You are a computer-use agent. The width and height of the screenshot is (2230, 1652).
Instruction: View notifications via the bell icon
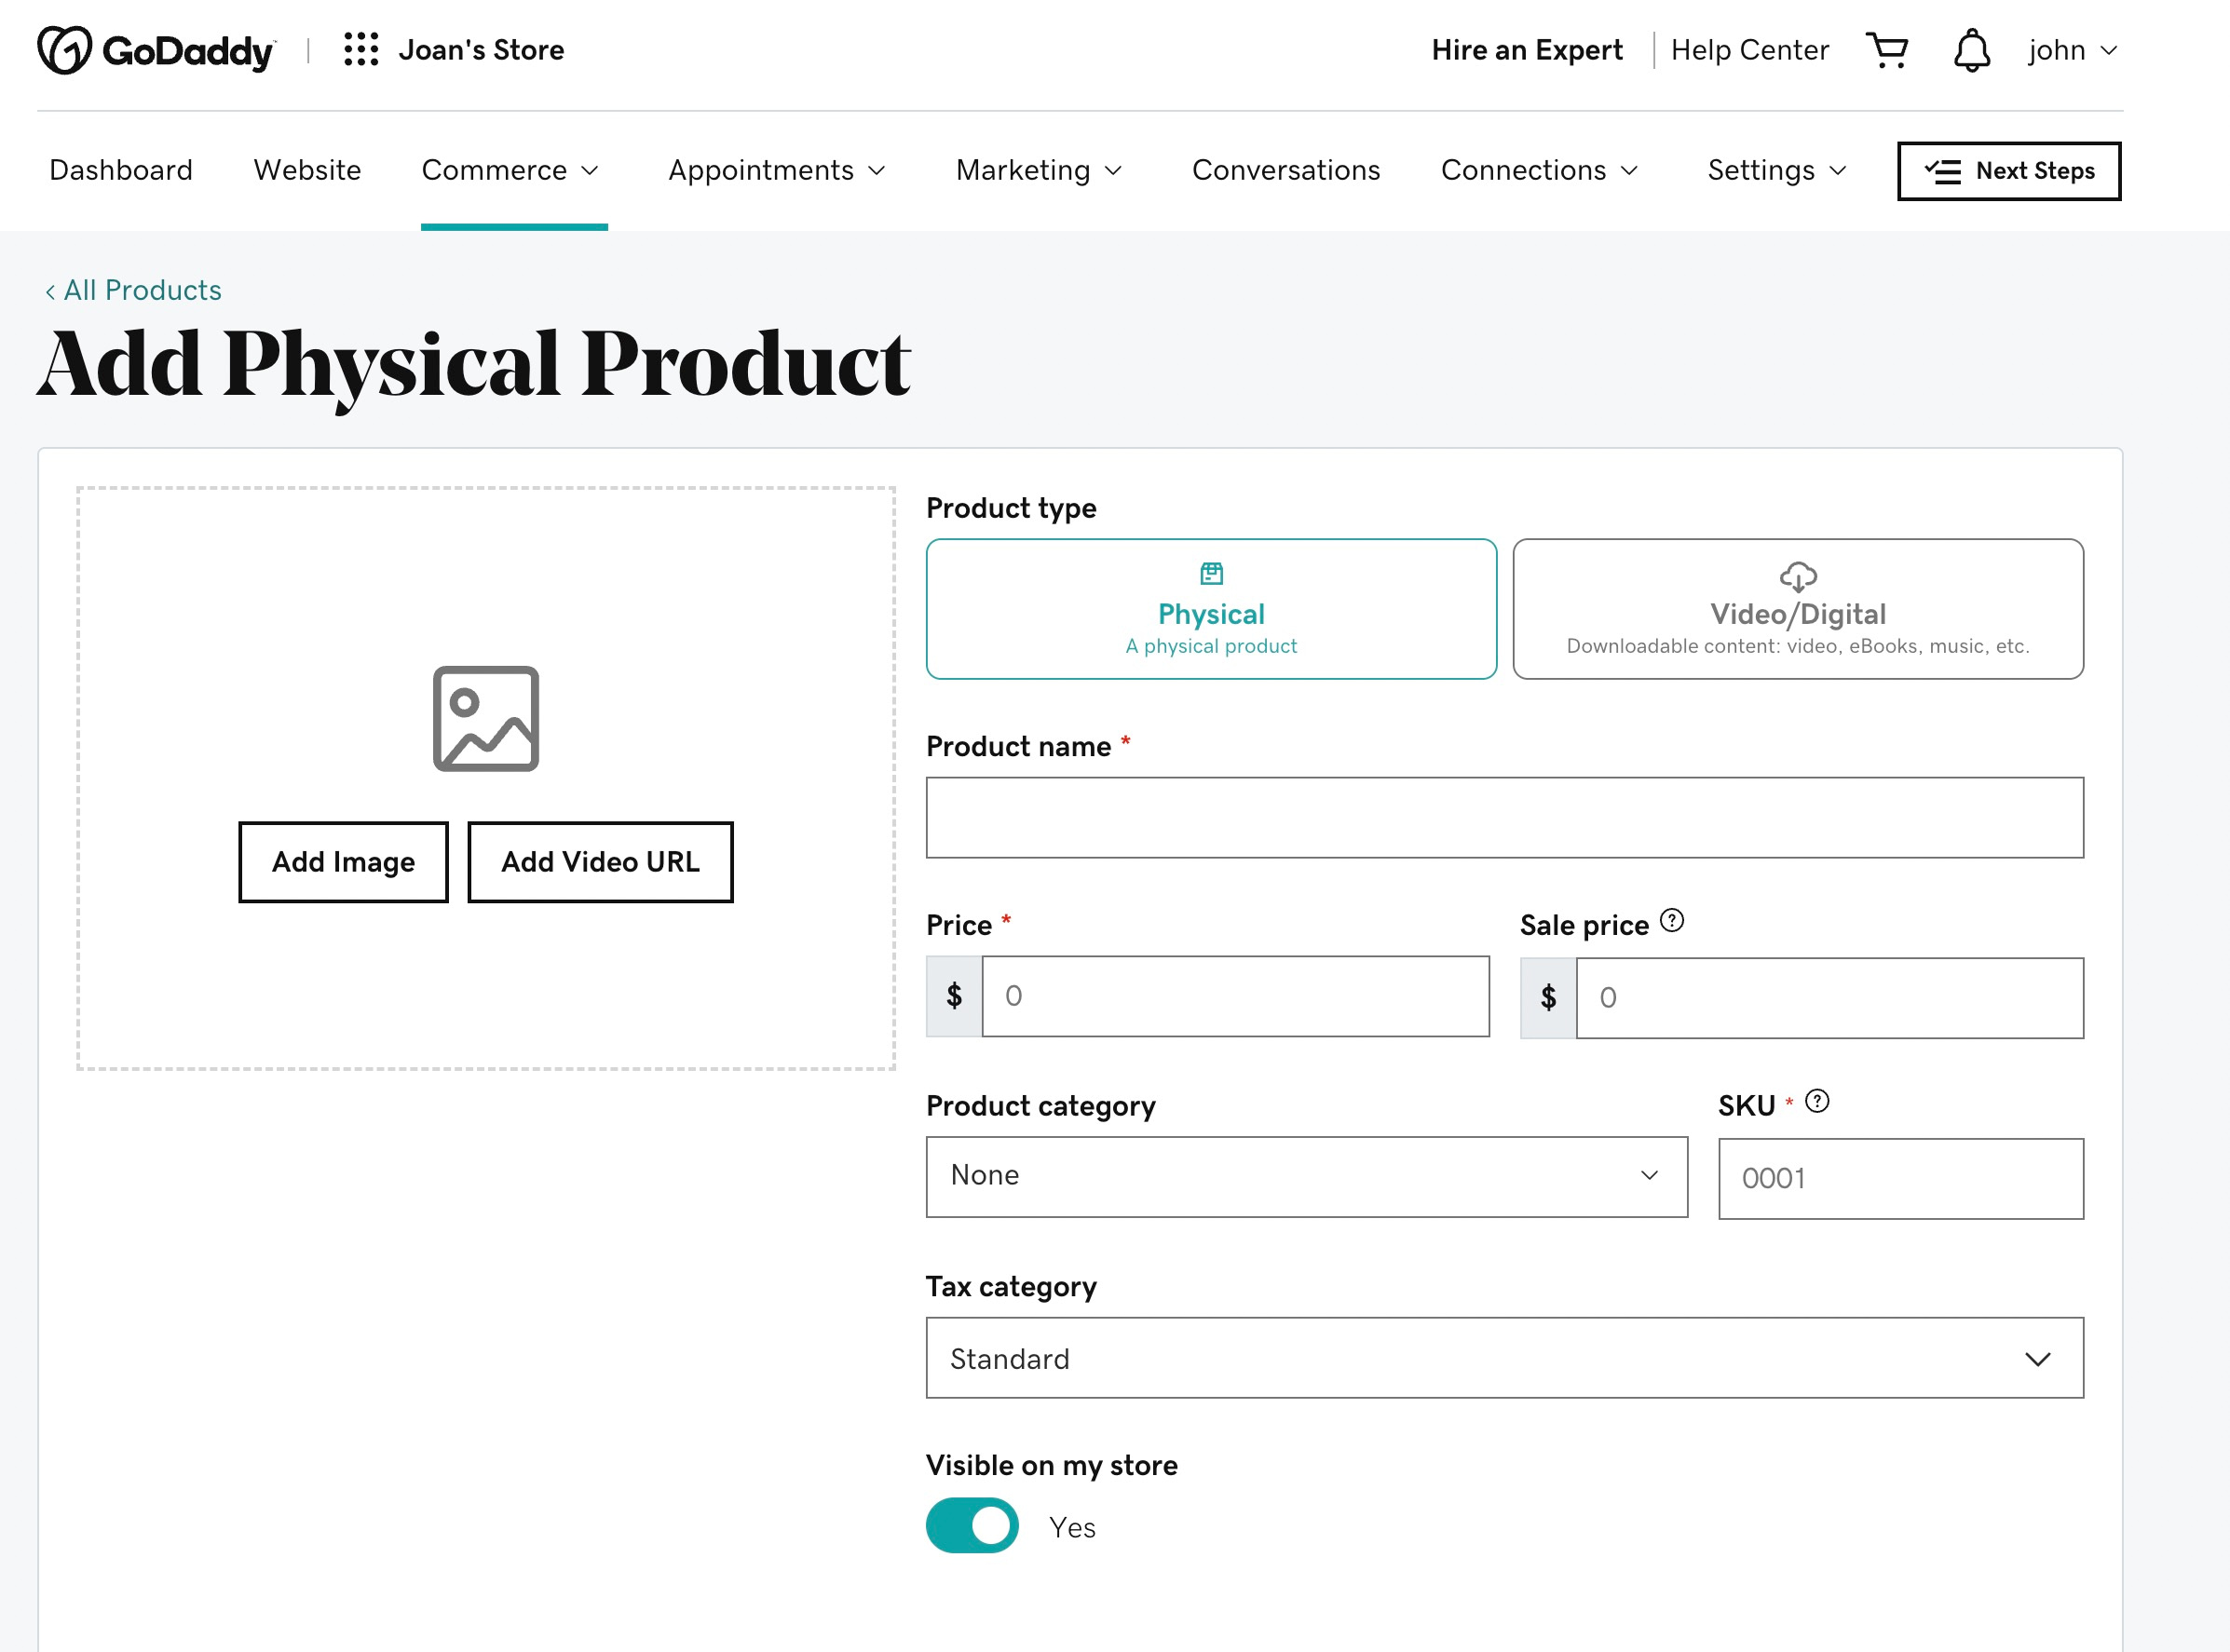(x=1970, y=49)
